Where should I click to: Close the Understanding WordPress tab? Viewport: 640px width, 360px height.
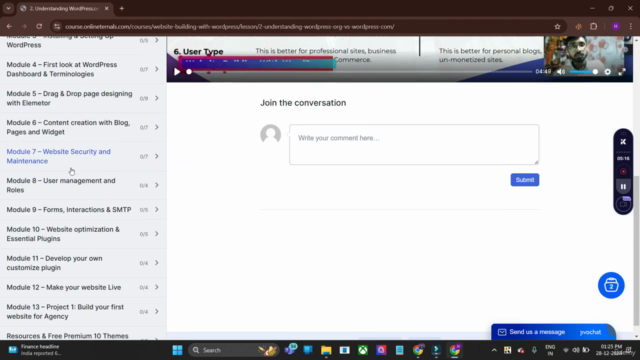pos(107,8)
